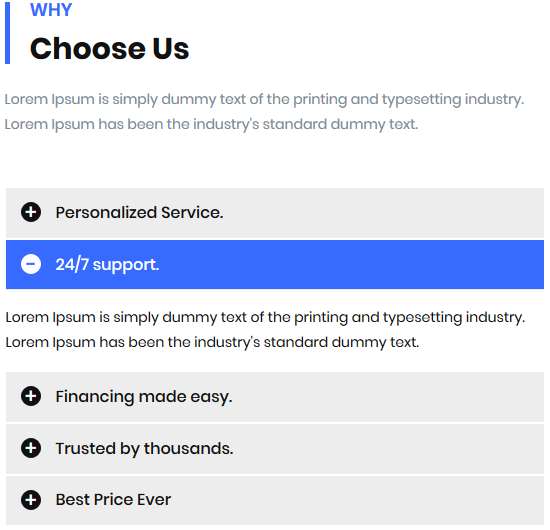Select the "Financing made easy." title text
This screenshot has height=530, width=550.
pyautogui.click(x=144, y=397)
